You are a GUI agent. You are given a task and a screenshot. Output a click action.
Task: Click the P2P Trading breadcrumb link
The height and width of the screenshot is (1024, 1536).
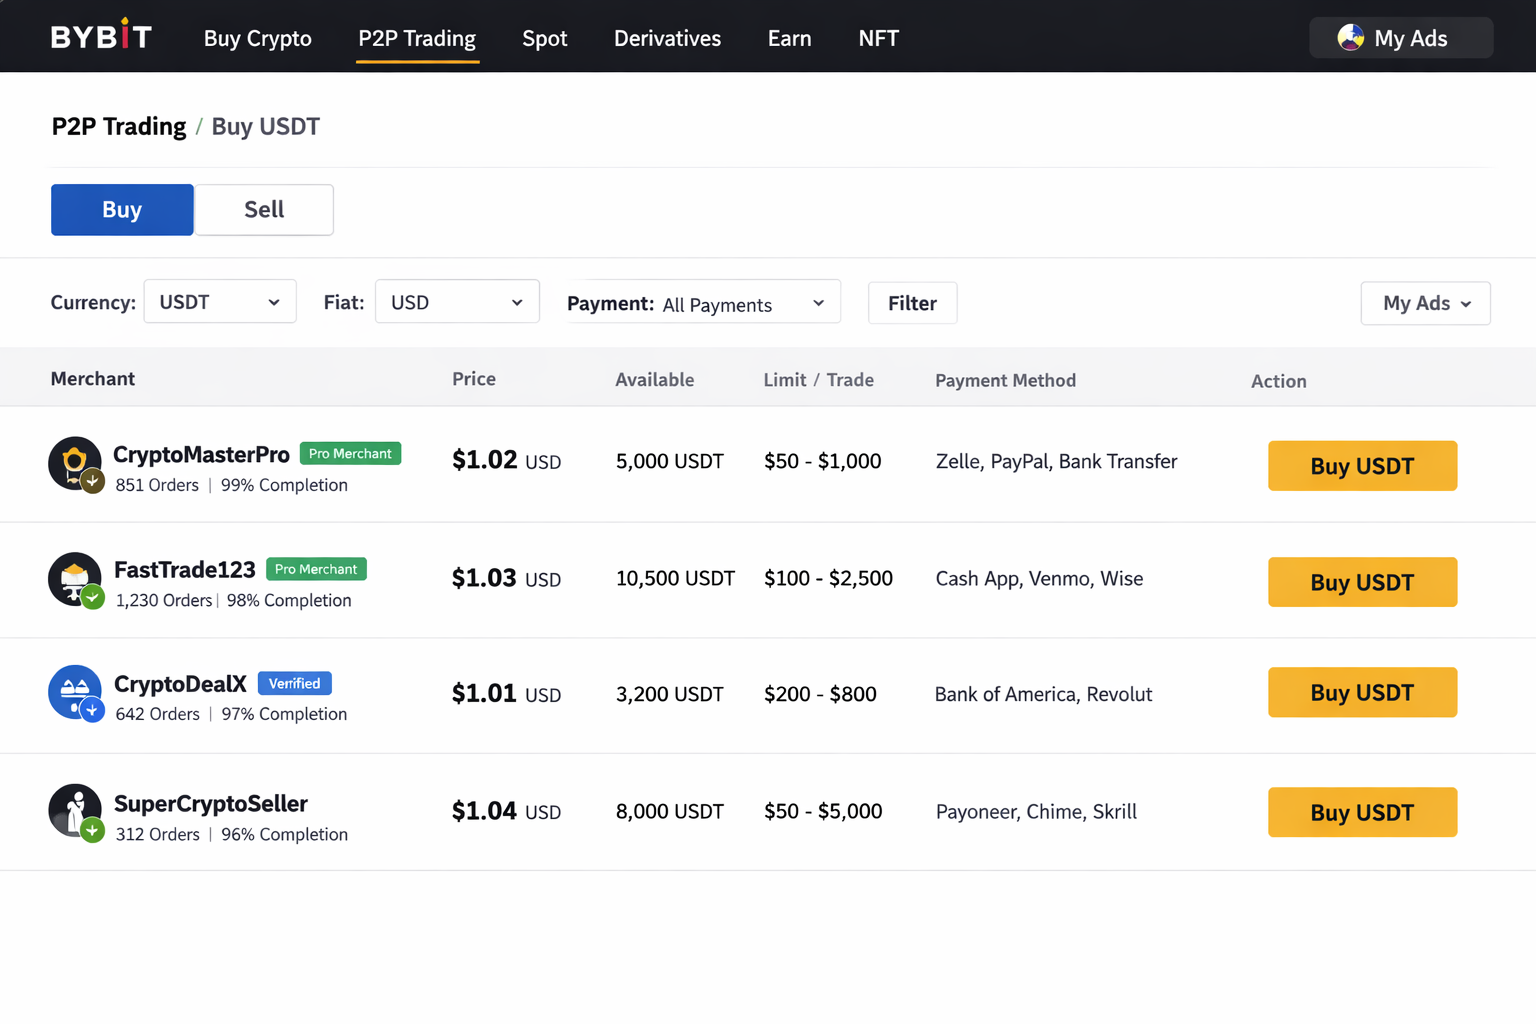click(x=119, y=127)
